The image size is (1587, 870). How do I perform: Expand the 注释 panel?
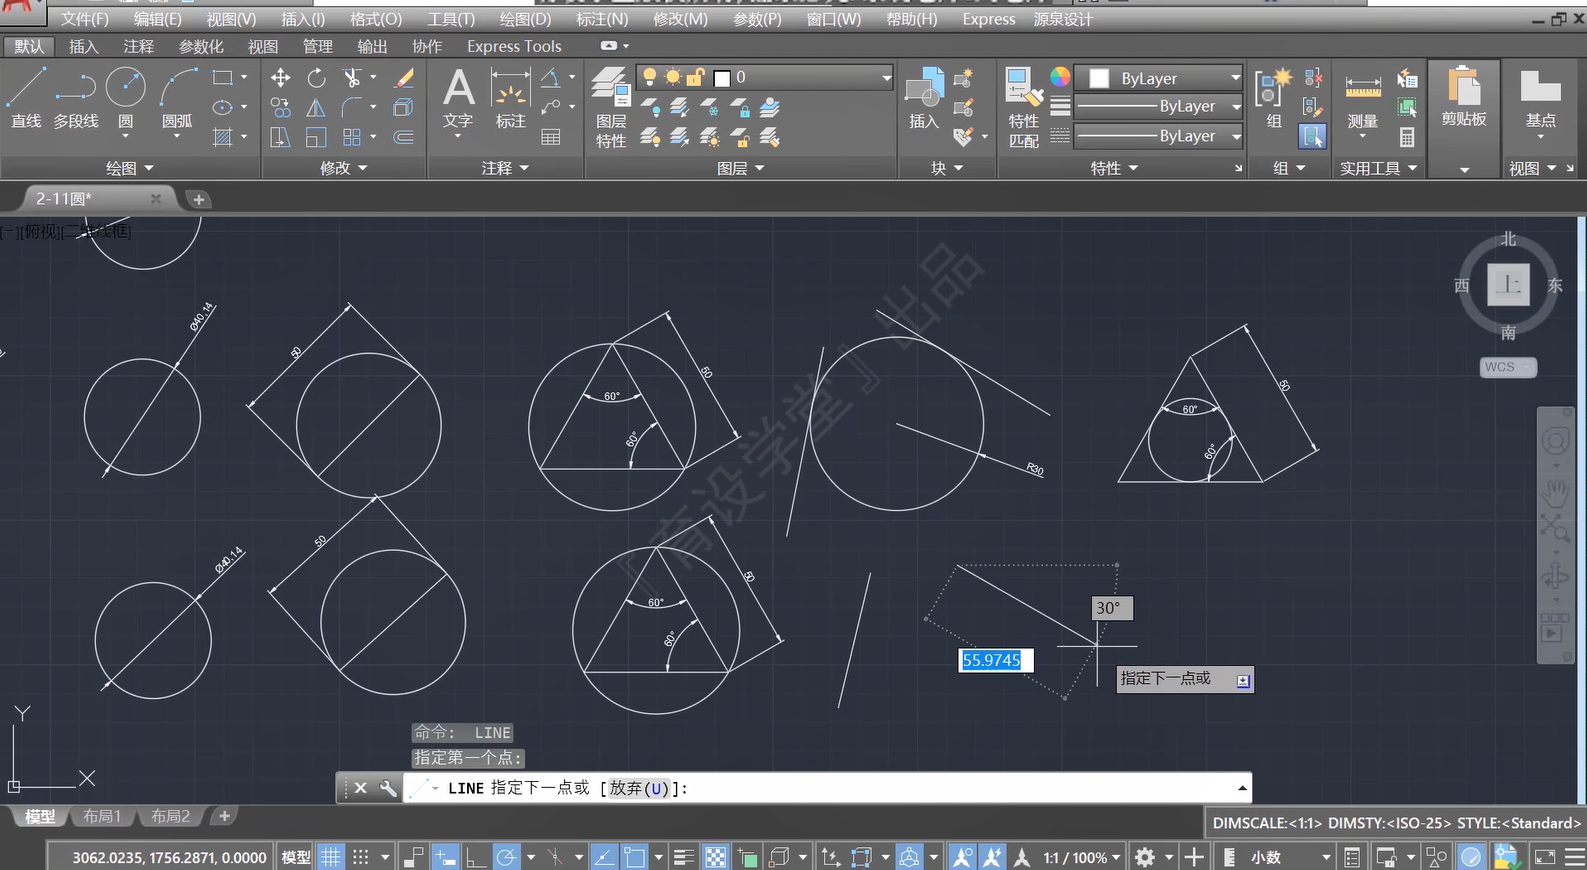[x=505, y=168]
